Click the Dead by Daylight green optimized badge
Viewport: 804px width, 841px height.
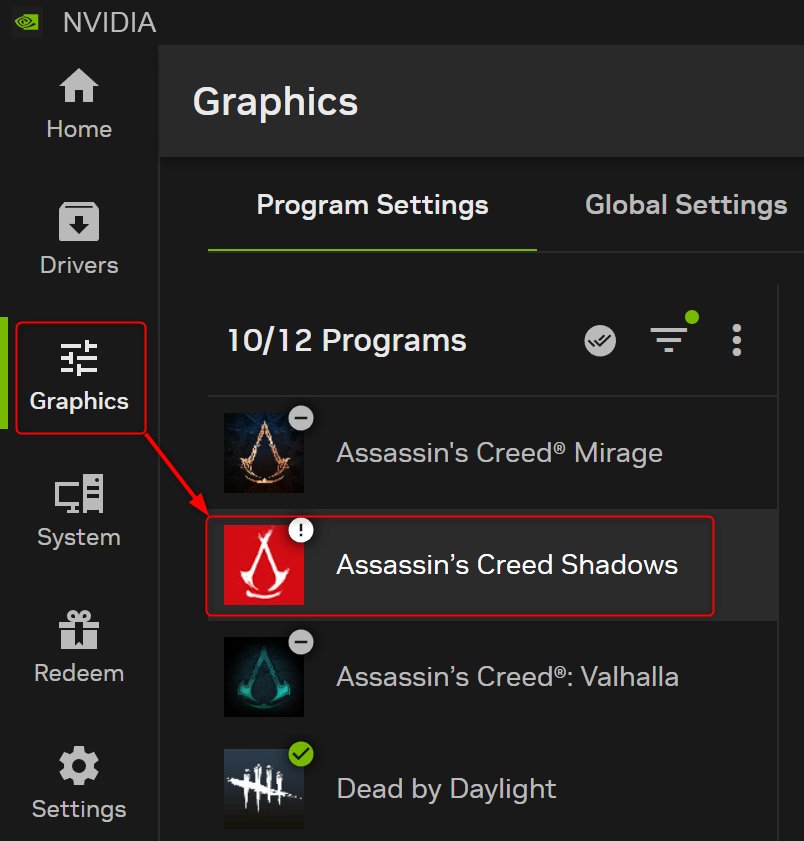(x=301, y=755)
